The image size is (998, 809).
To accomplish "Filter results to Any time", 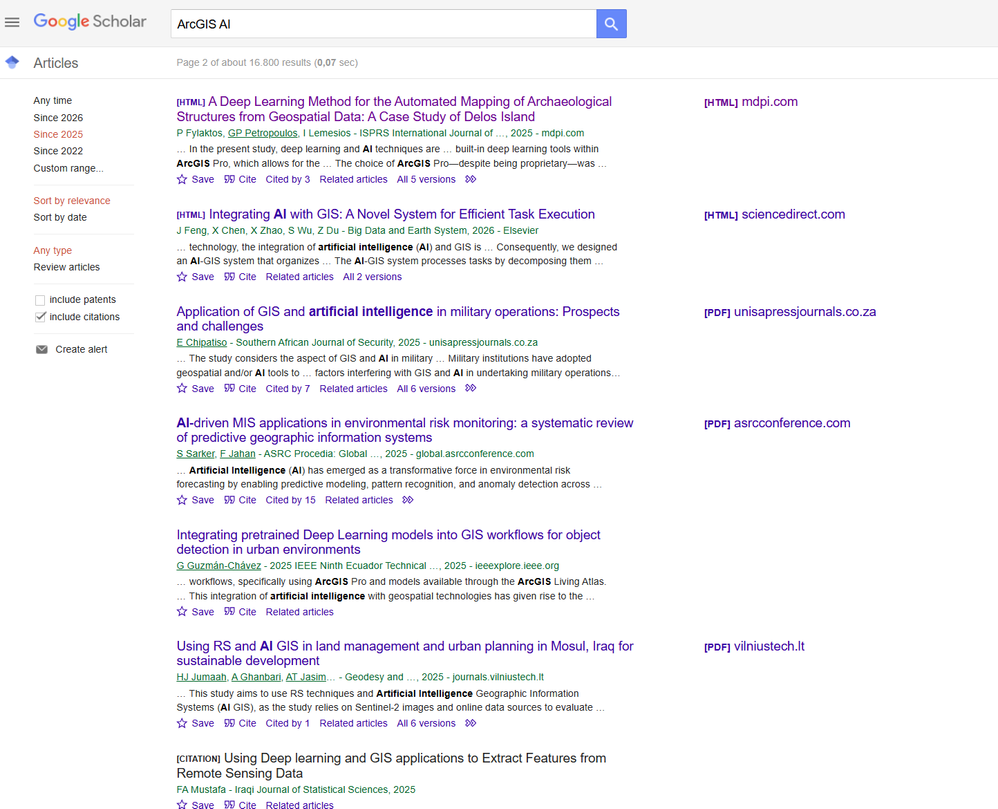I will click(53, 101).
